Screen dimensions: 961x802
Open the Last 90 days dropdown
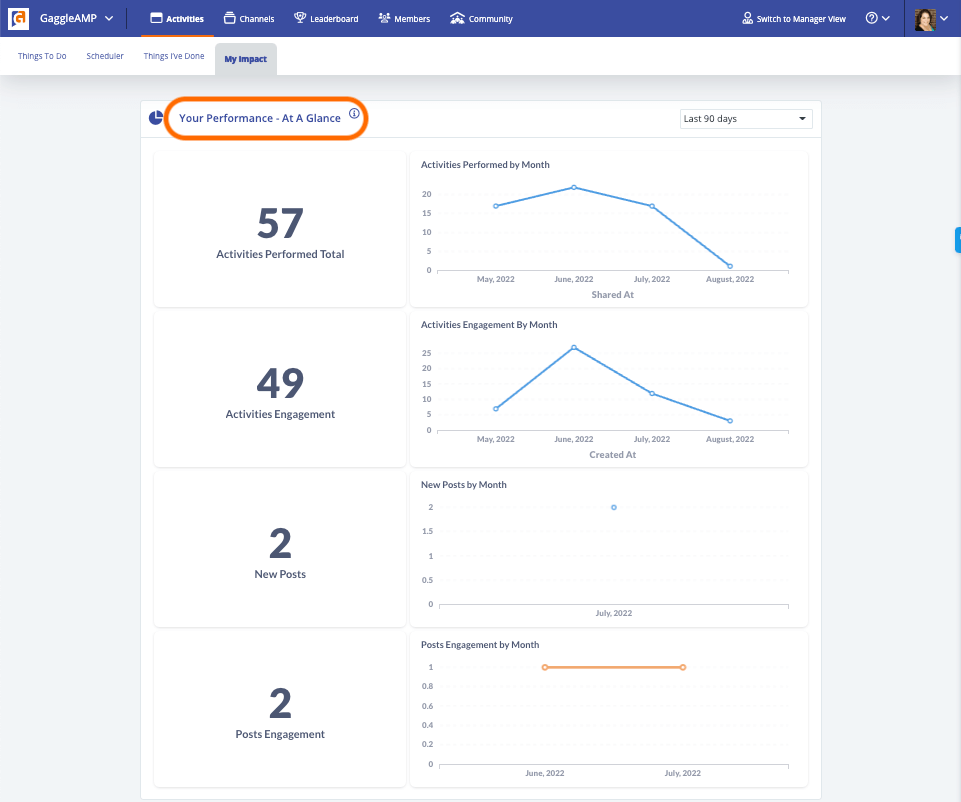745,118
